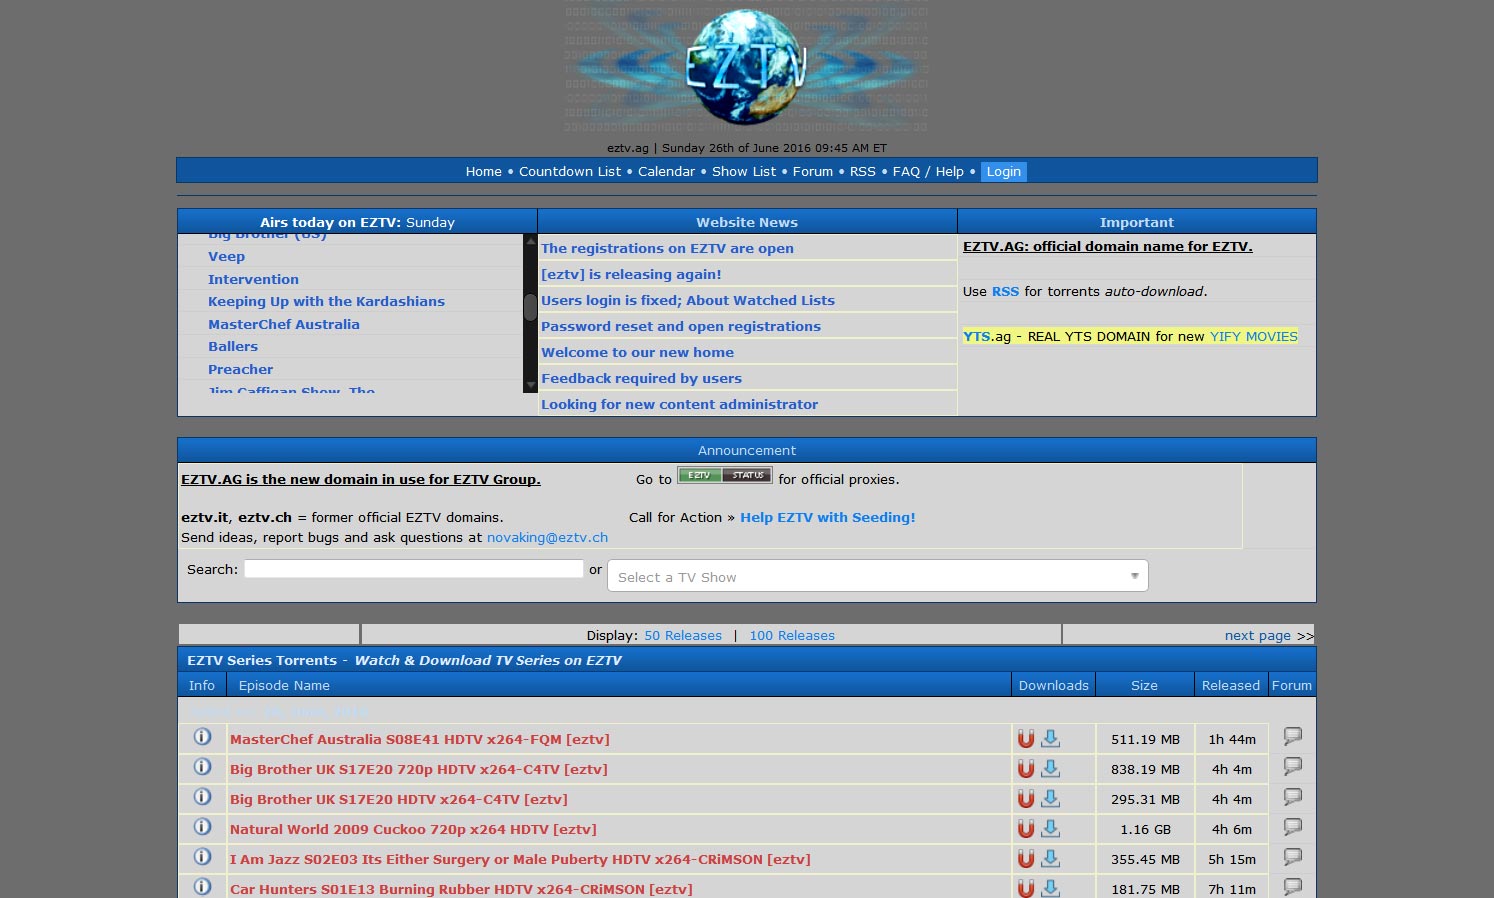The image size is (1494, 898).
Task: Download torrent file for Natural World Cuckoo
Action: point(1050,829)
